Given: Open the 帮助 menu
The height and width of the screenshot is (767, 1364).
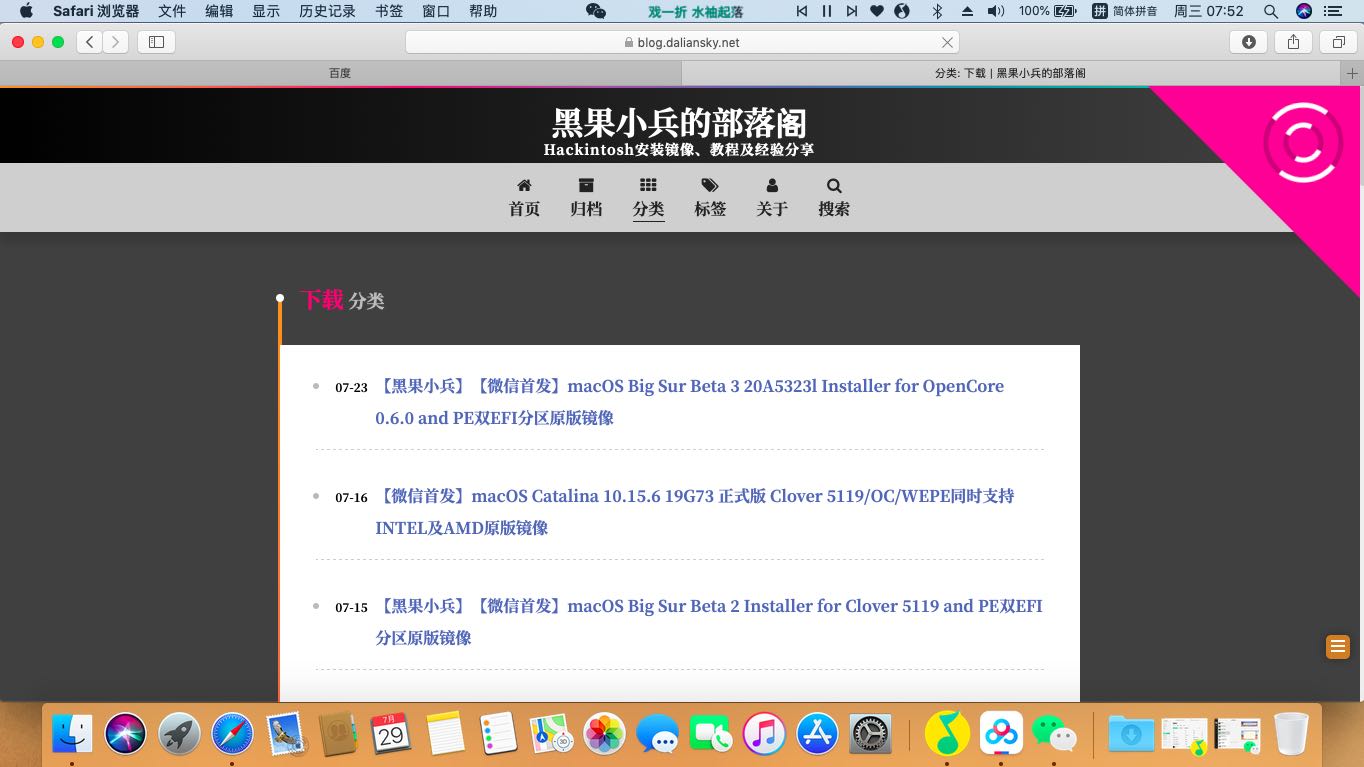Looking at the screenshot, I should point(483,11).
